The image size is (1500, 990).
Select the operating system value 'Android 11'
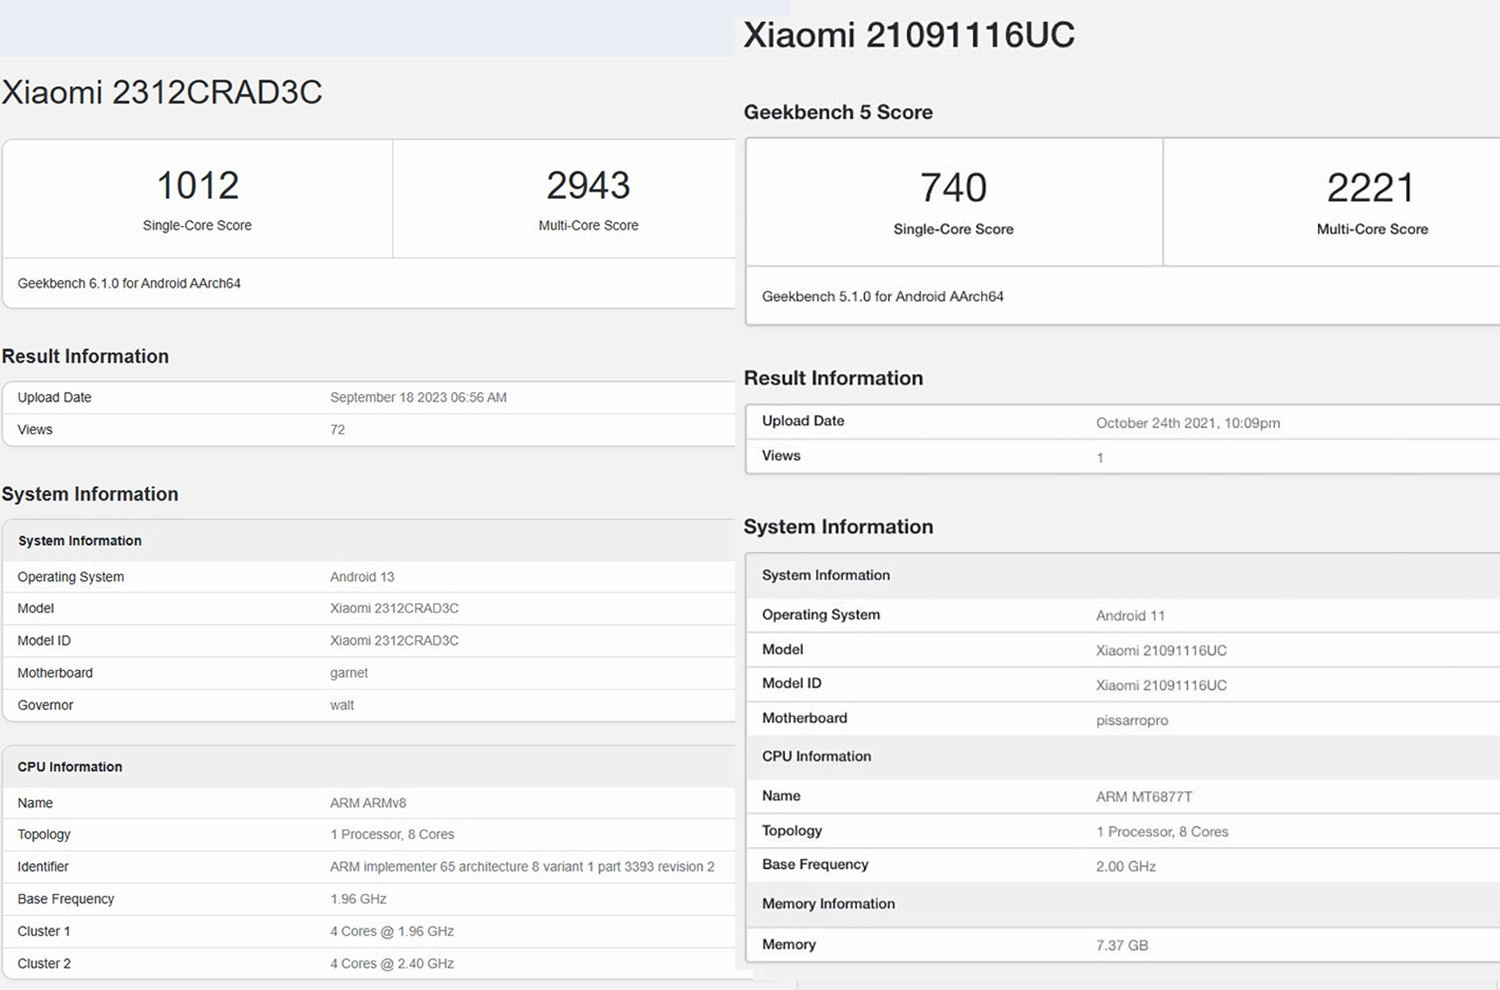point(1130,616)
